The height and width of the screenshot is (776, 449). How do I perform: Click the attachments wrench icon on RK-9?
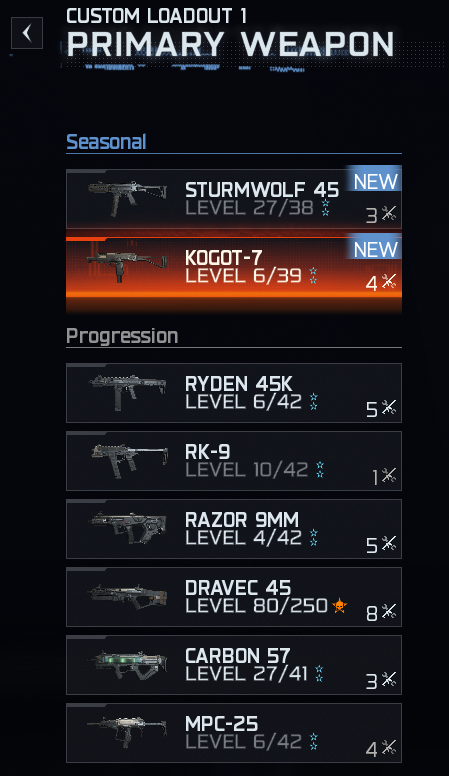[x=389, y=476]
